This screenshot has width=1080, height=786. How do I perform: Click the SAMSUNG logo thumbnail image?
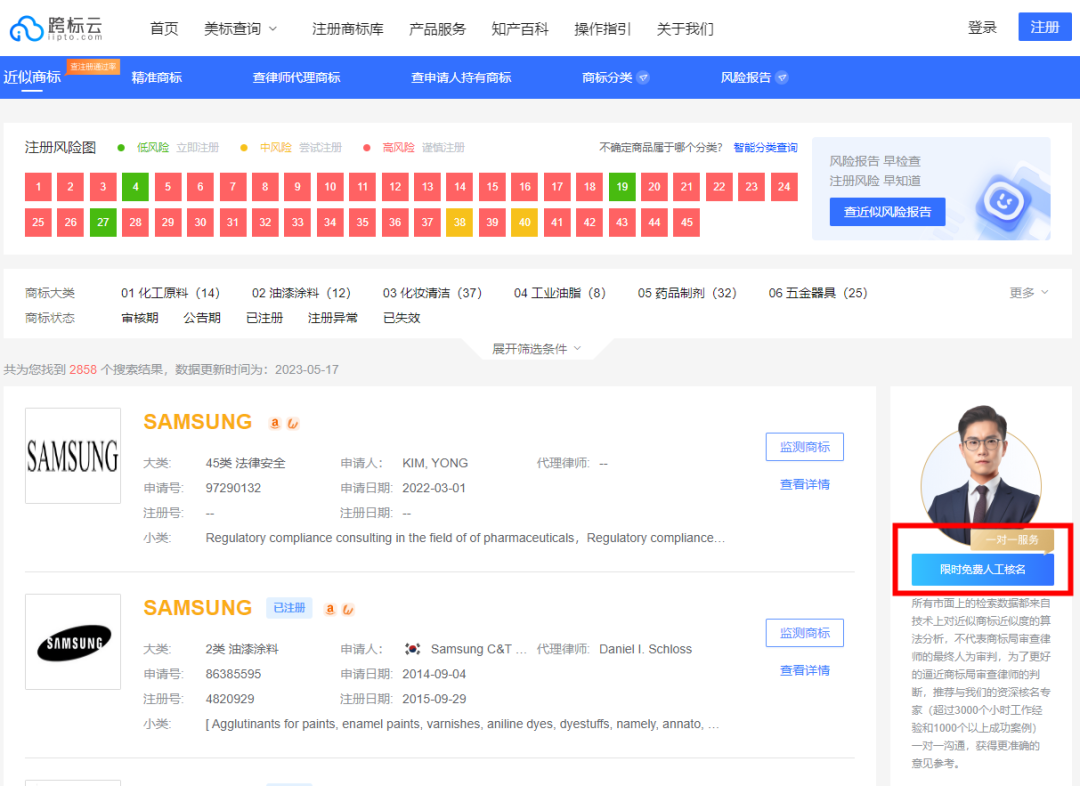[72, 455]
